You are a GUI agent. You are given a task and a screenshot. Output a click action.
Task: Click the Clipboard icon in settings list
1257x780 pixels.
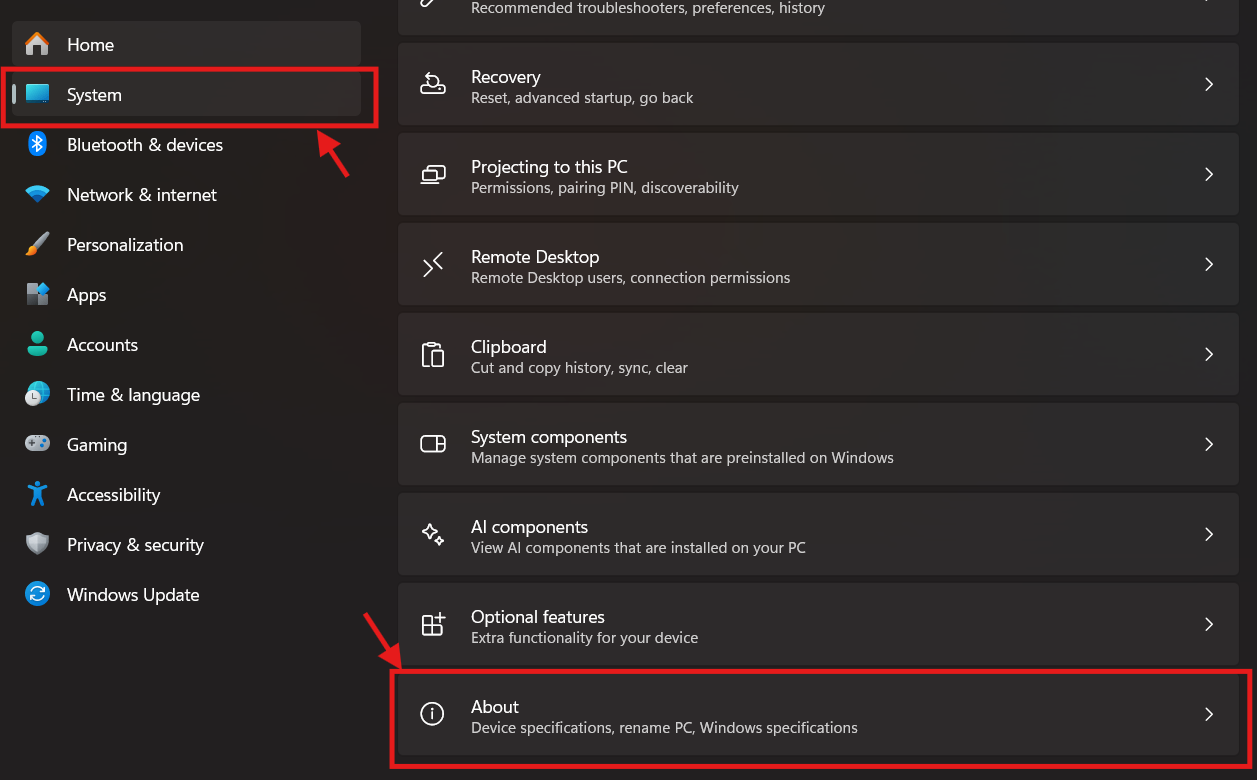coord(432,355)
